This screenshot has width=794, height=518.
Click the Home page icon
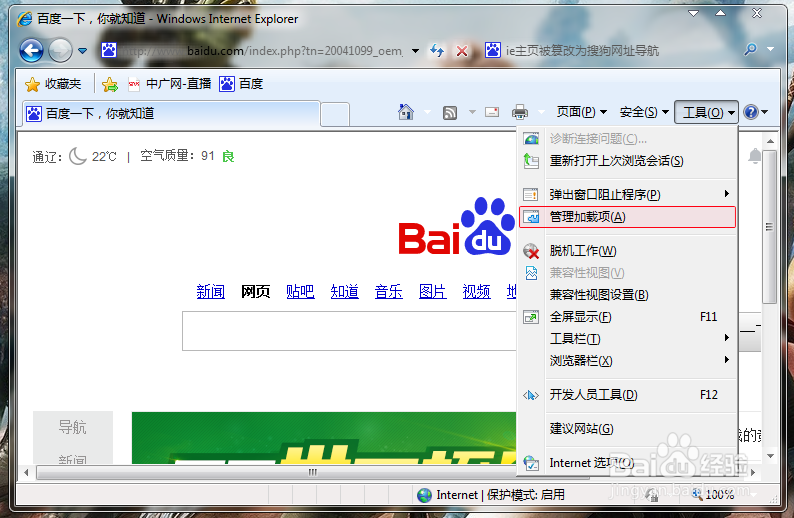406,112
